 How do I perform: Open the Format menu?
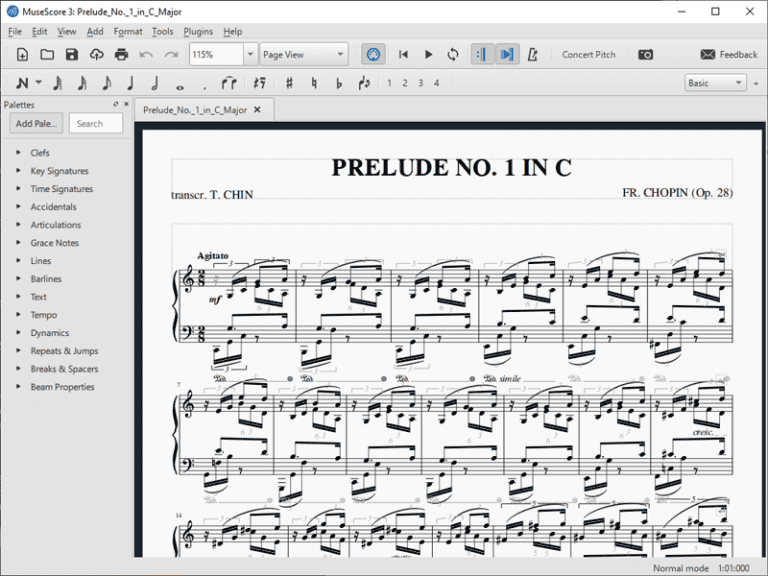128,31
